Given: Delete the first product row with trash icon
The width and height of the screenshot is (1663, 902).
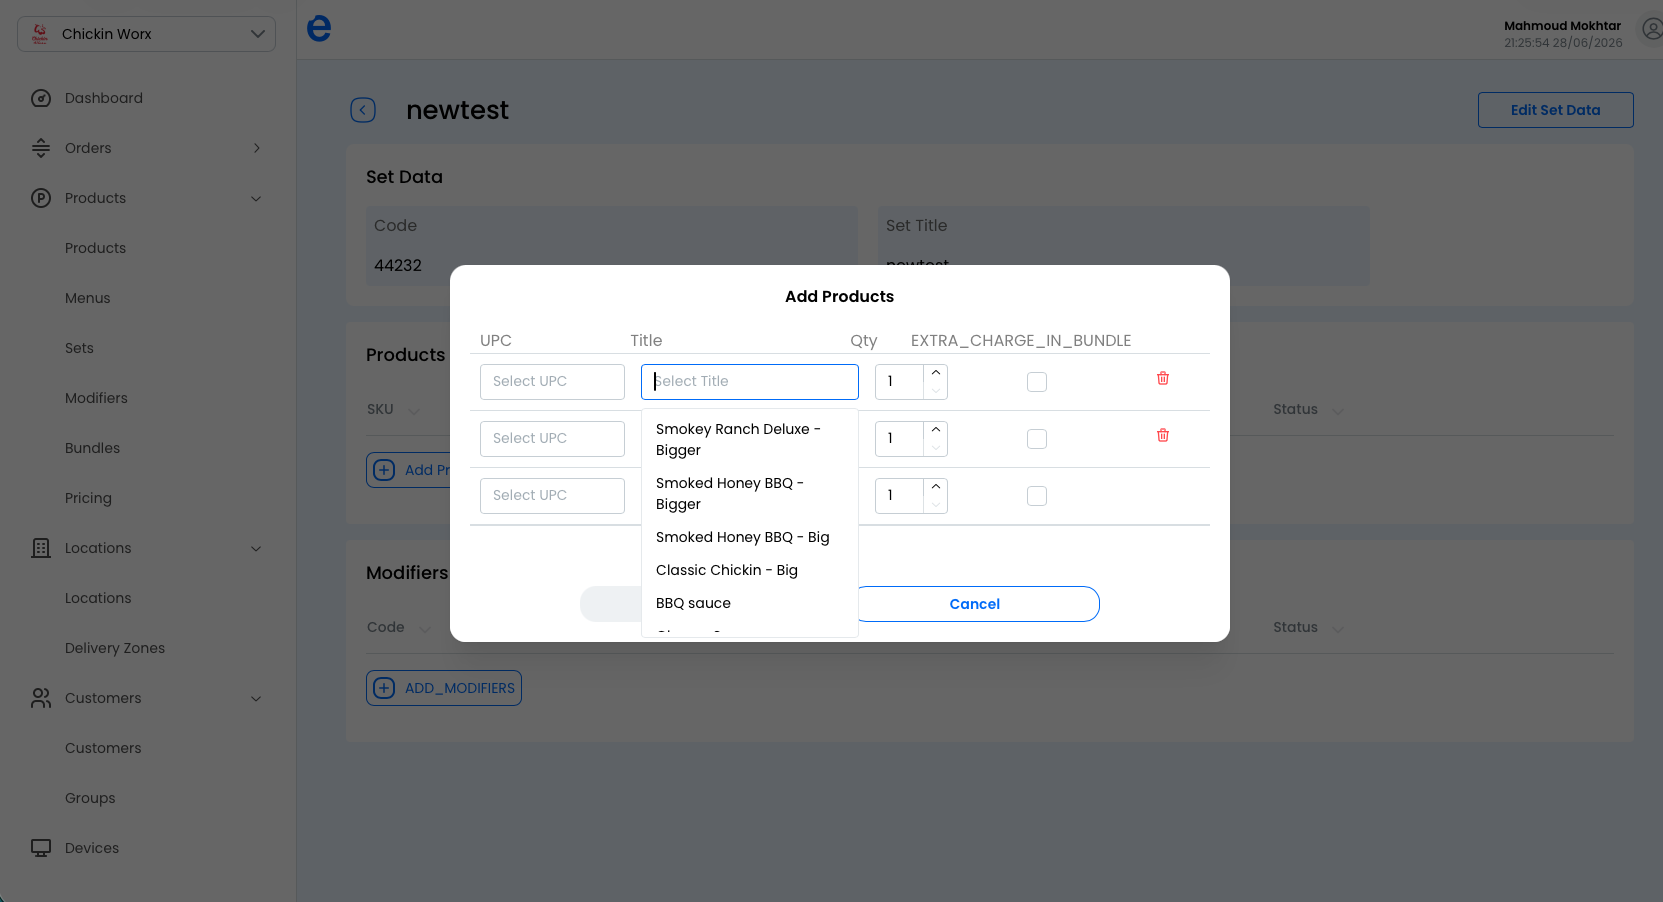Looking at the screenshot, I should tap(1163, 378).
